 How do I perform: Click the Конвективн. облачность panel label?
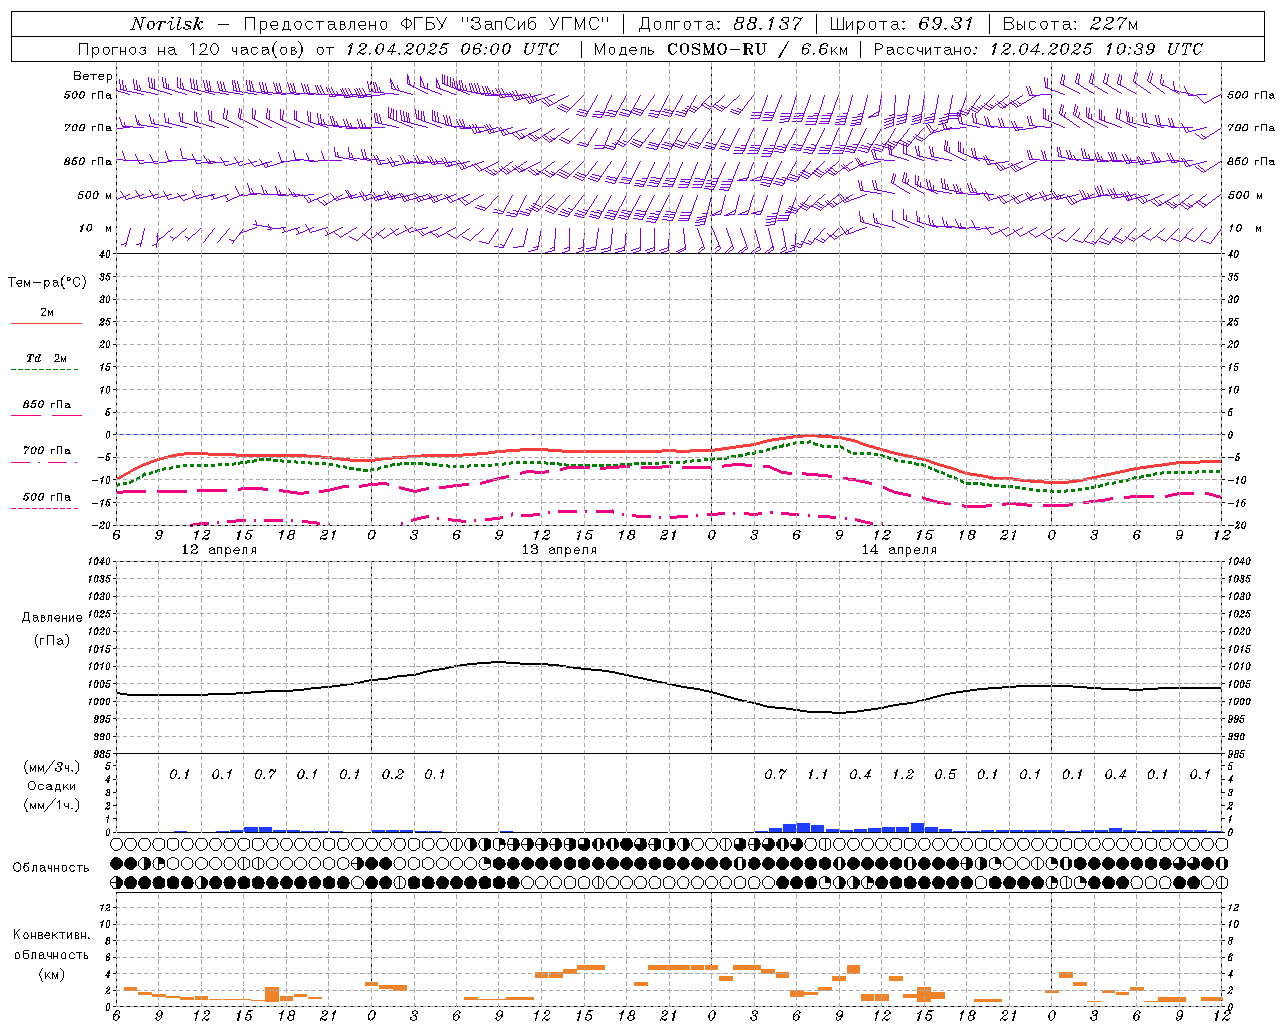pos(51,944)
